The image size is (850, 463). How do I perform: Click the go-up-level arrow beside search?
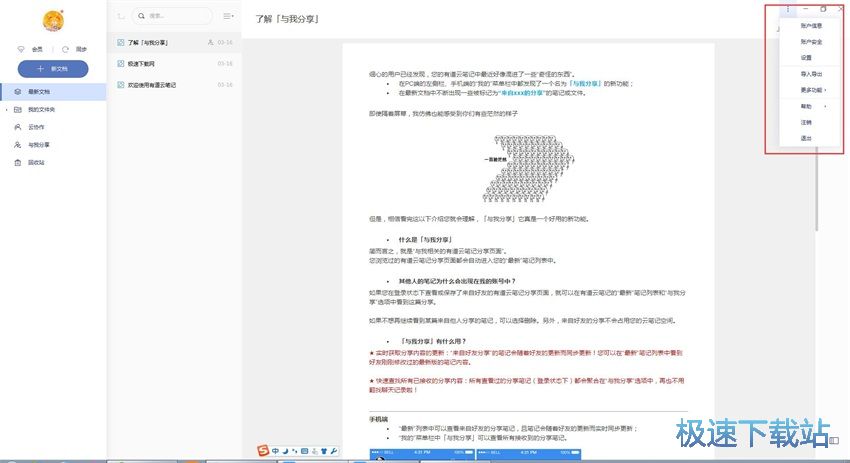point(121,16)
